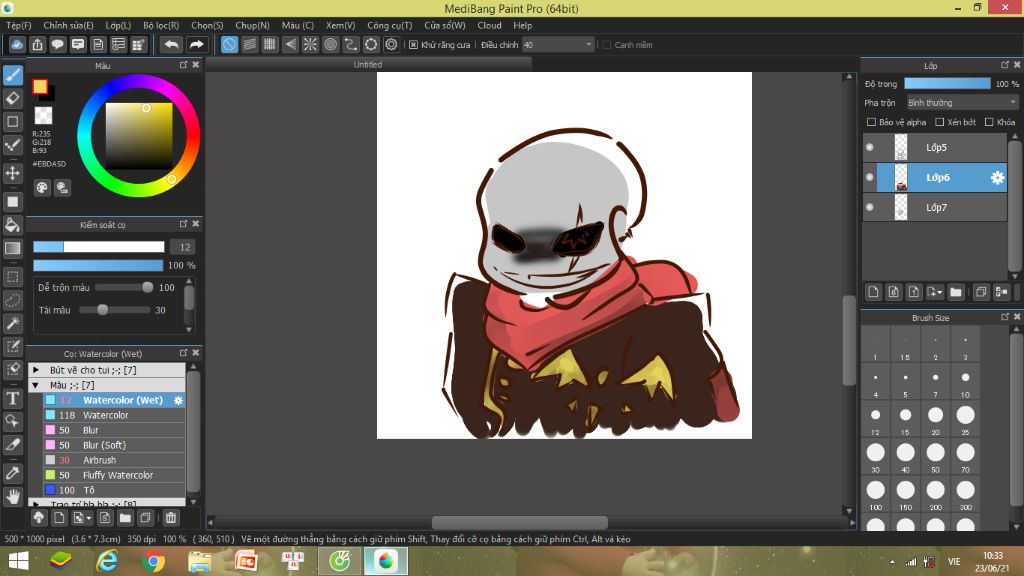Open Tệp(F) menu
This screenshot has height=576, width=1024.
click(x=18, y=25)
